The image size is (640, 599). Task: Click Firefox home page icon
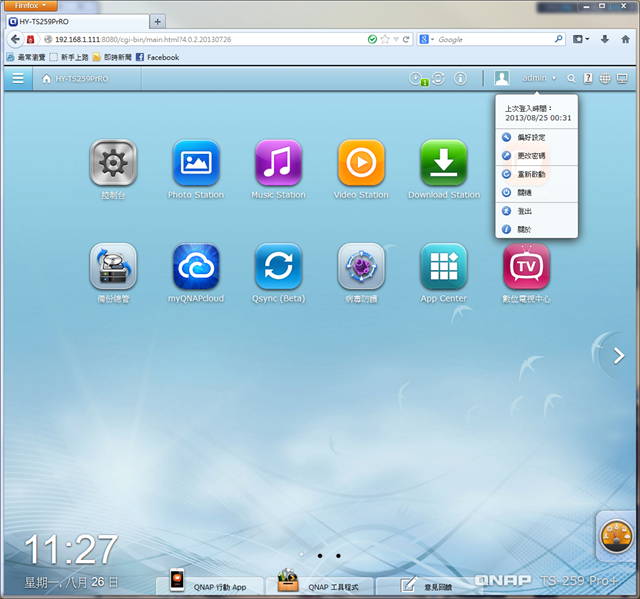(625, 39)
